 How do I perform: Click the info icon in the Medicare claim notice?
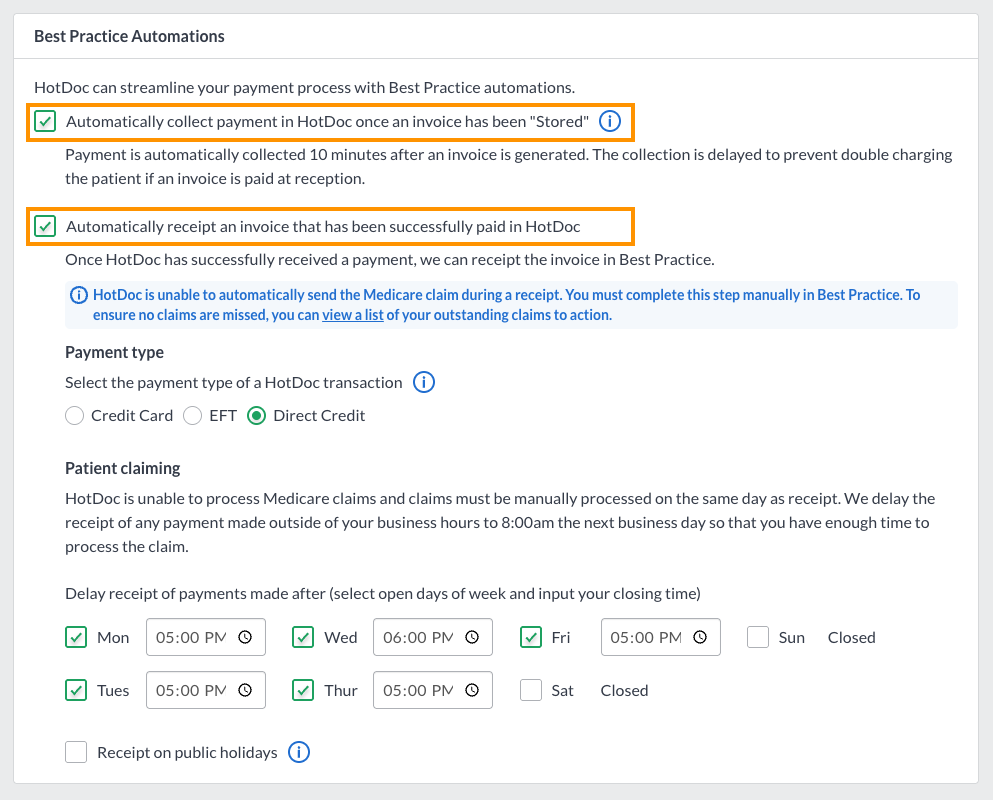coord(79,295)
